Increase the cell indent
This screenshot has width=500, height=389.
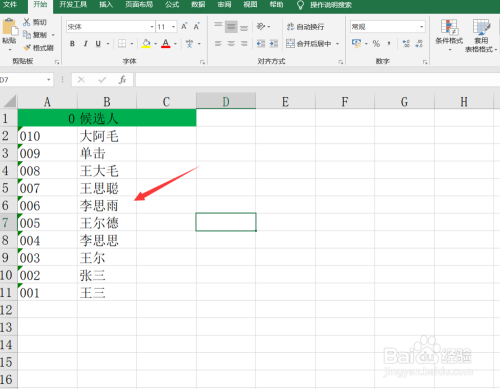click(x=274, y=43)
